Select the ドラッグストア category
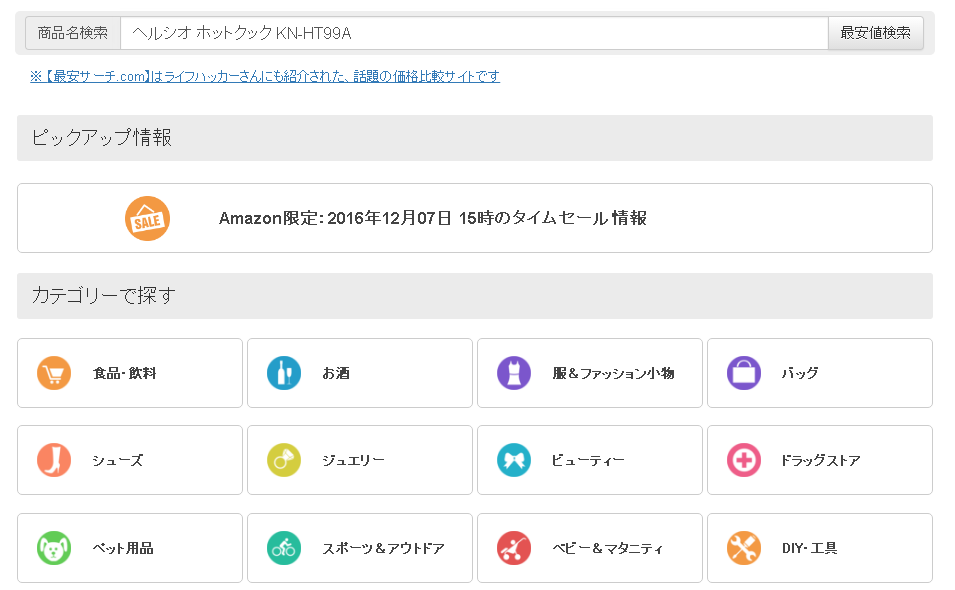This screenshot has width=955, height=590. [x=820, y=460]
